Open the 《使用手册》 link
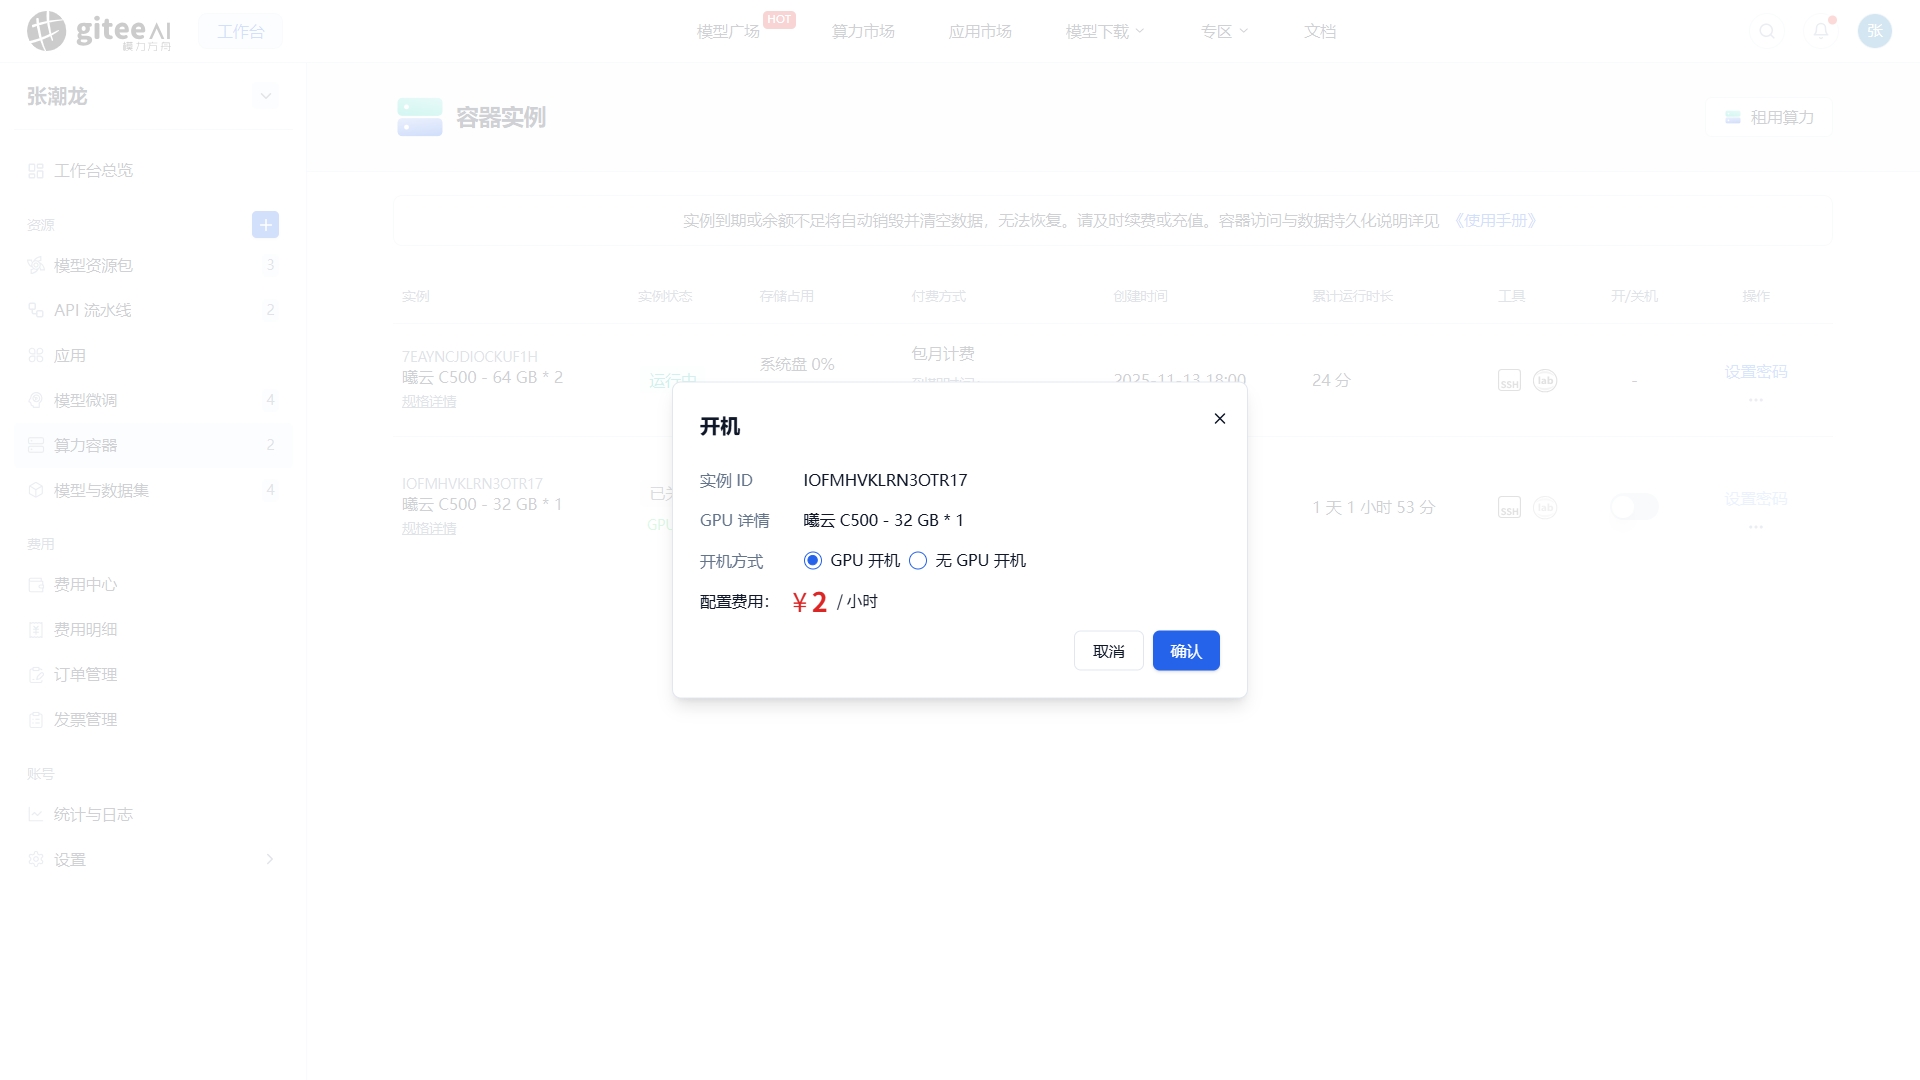 pos(1495,221)
